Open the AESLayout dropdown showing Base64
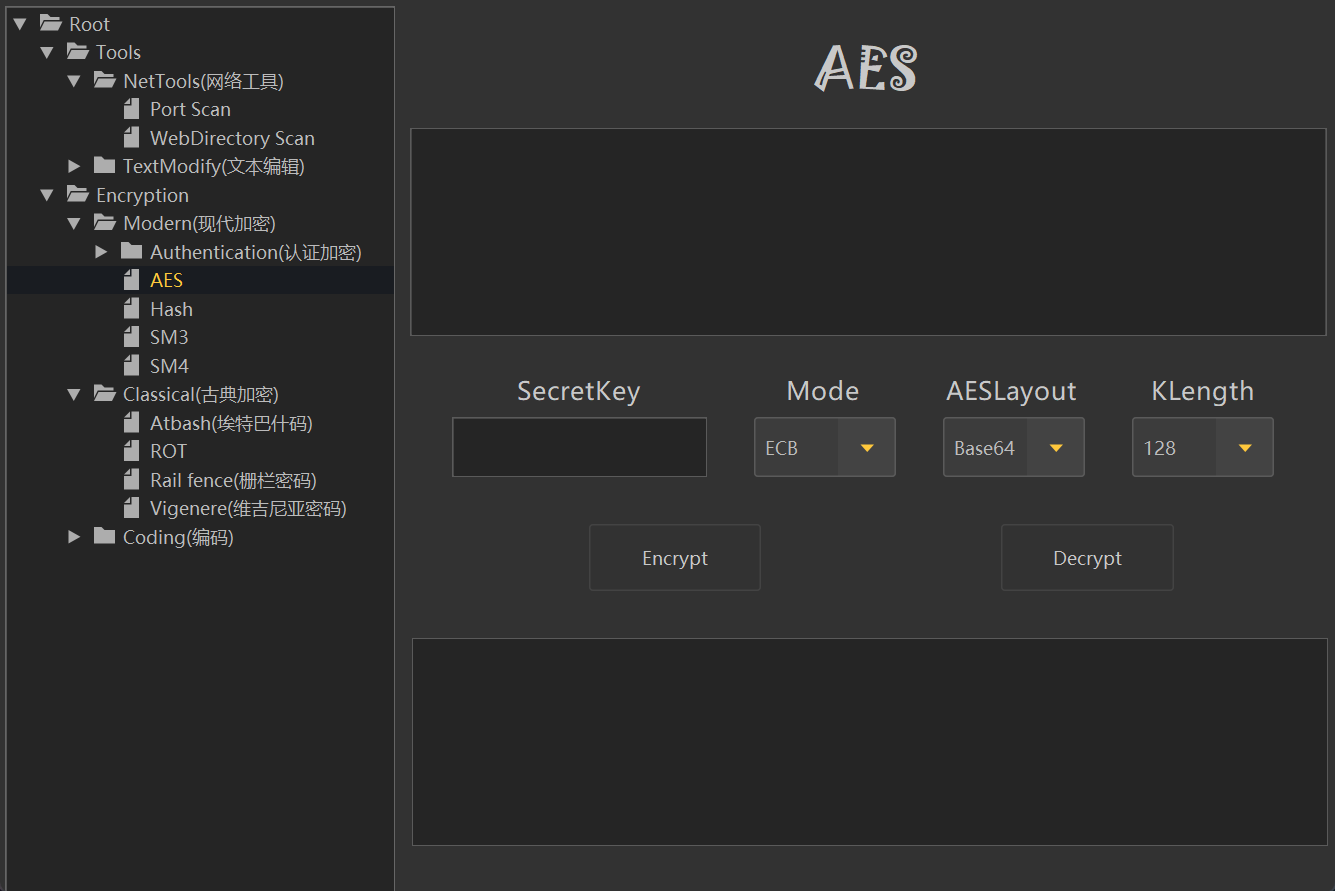The image size is (1335, 891). click(x=1055, y=448)
